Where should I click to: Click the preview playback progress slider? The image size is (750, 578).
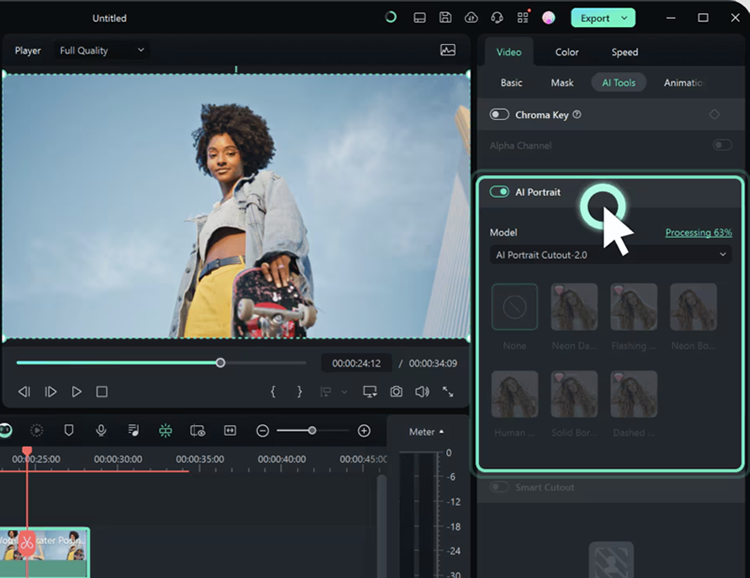(x=161, y=363)
